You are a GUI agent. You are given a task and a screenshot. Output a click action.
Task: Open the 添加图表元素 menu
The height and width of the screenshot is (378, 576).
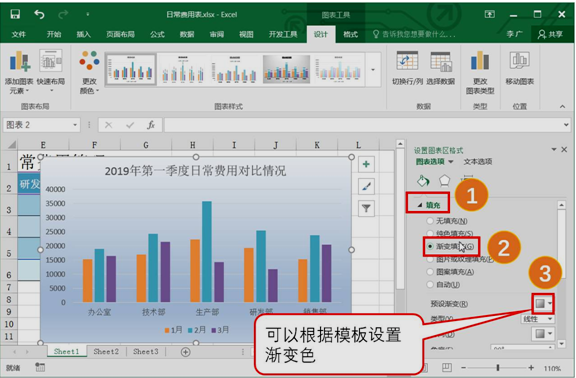tap(19, 72)
